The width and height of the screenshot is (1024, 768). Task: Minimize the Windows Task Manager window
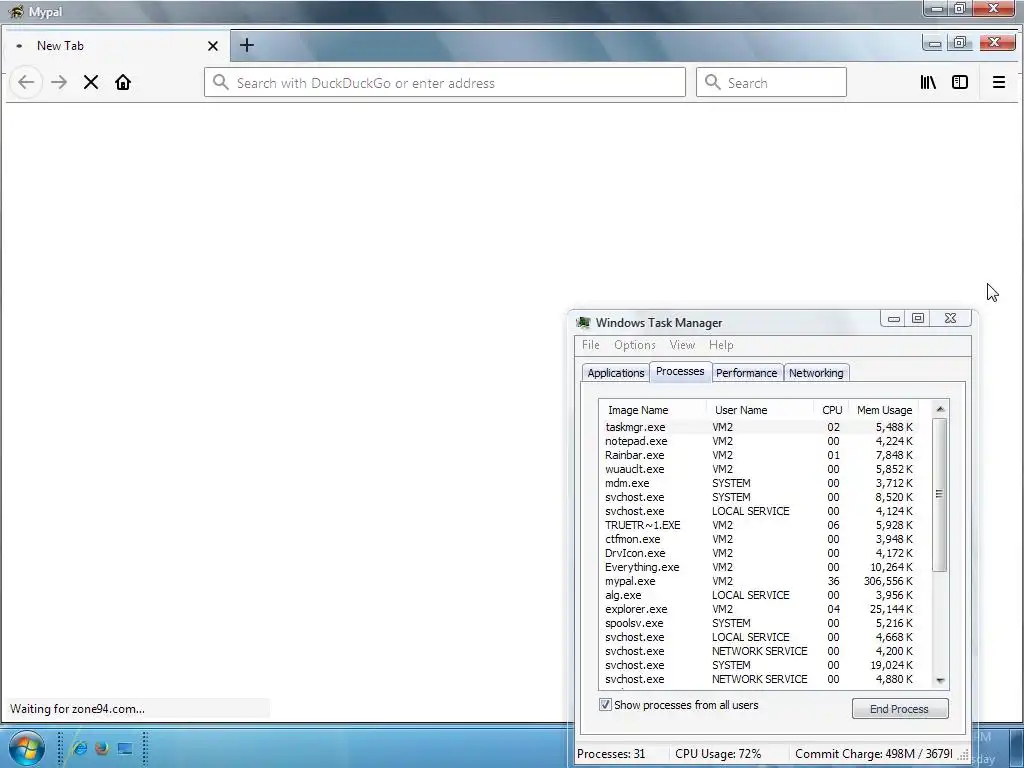coord(893,319)
